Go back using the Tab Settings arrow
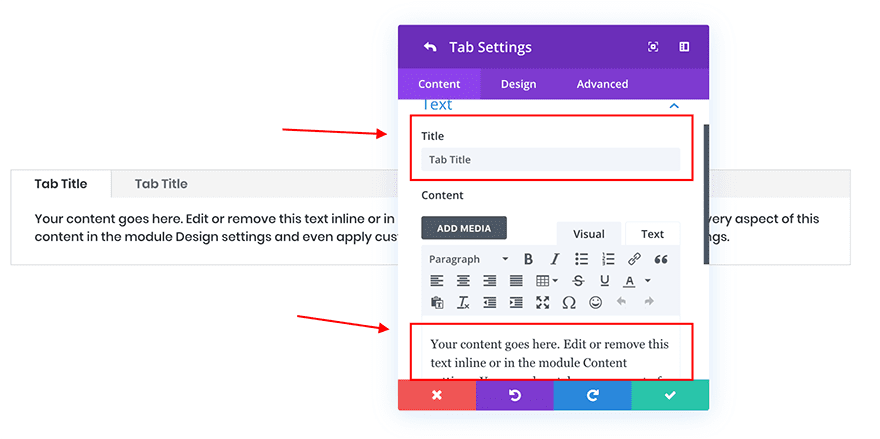880x439 pixels. click(430, 47)
